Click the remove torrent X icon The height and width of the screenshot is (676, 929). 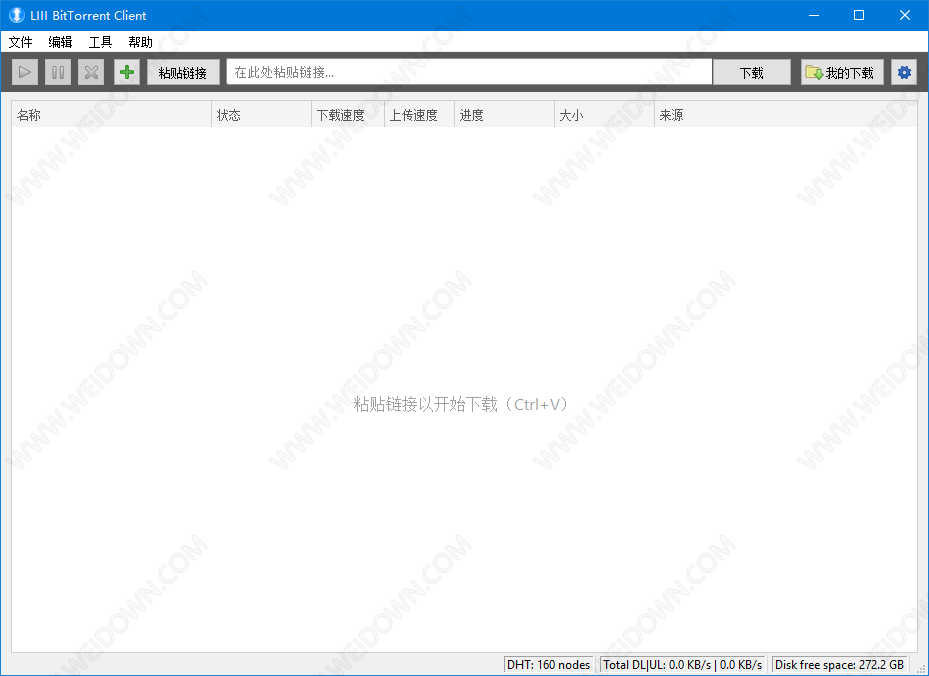click(x=91, y=72)
